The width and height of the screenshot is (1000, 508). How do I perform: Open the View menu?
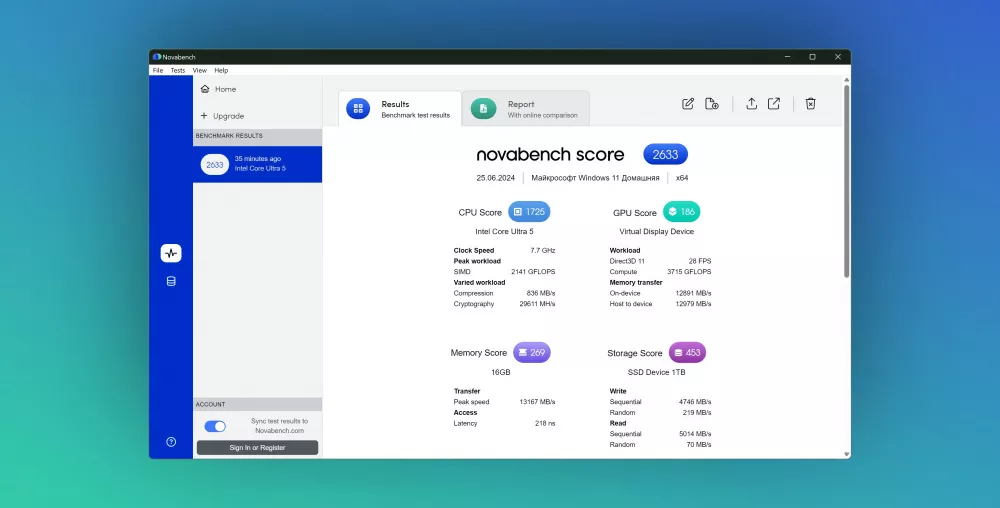click(x=200, y=70)
